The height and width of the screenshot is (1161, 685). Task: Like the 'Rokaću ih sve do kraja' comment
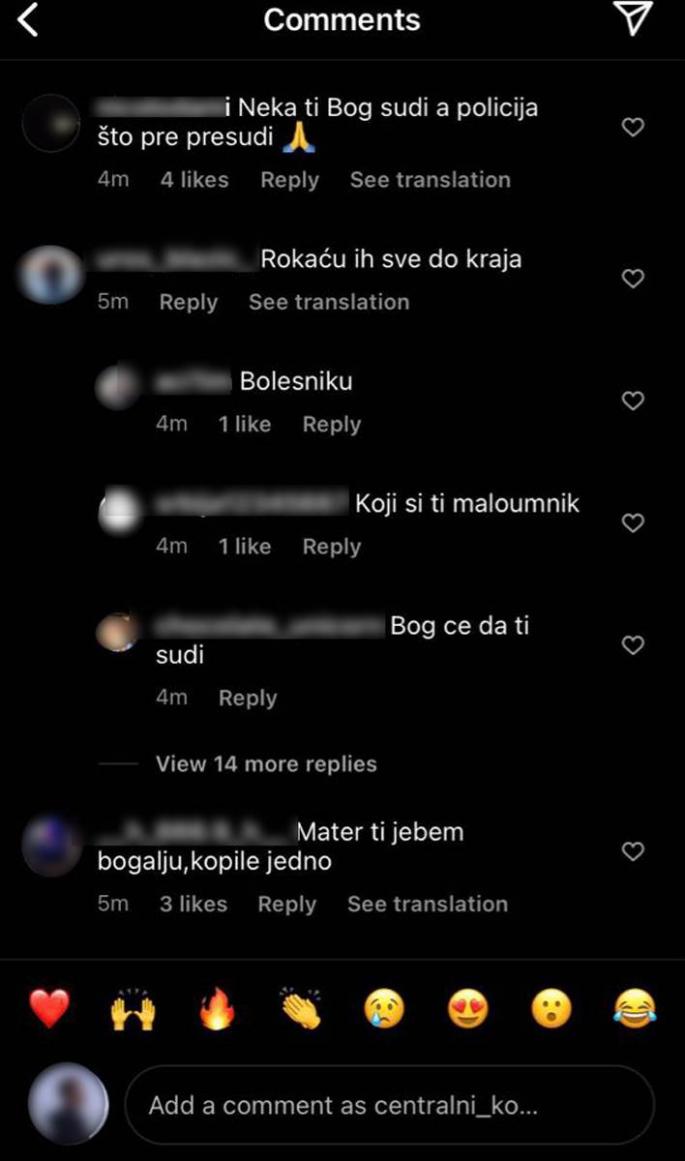(632, 278)
